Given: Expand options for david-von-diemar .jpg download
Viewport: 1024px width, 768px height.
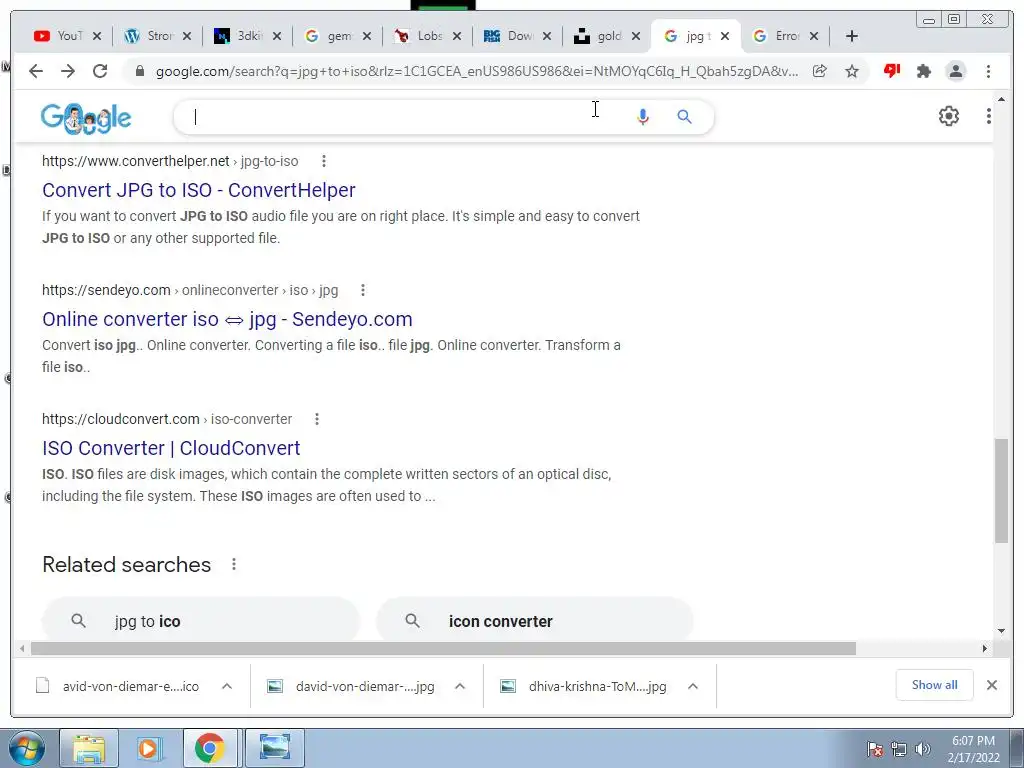Looking at the screenshot, I should click(460, 686).
